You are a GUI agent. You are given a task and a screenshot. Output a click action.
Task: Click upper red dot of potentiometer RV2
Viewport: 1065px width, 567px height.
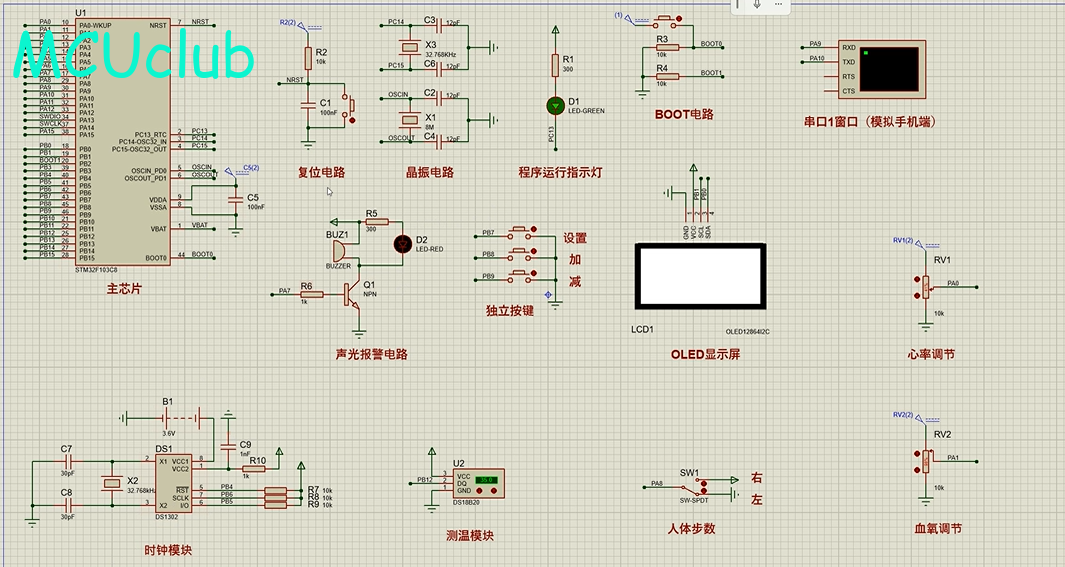[x=917, y=454]
